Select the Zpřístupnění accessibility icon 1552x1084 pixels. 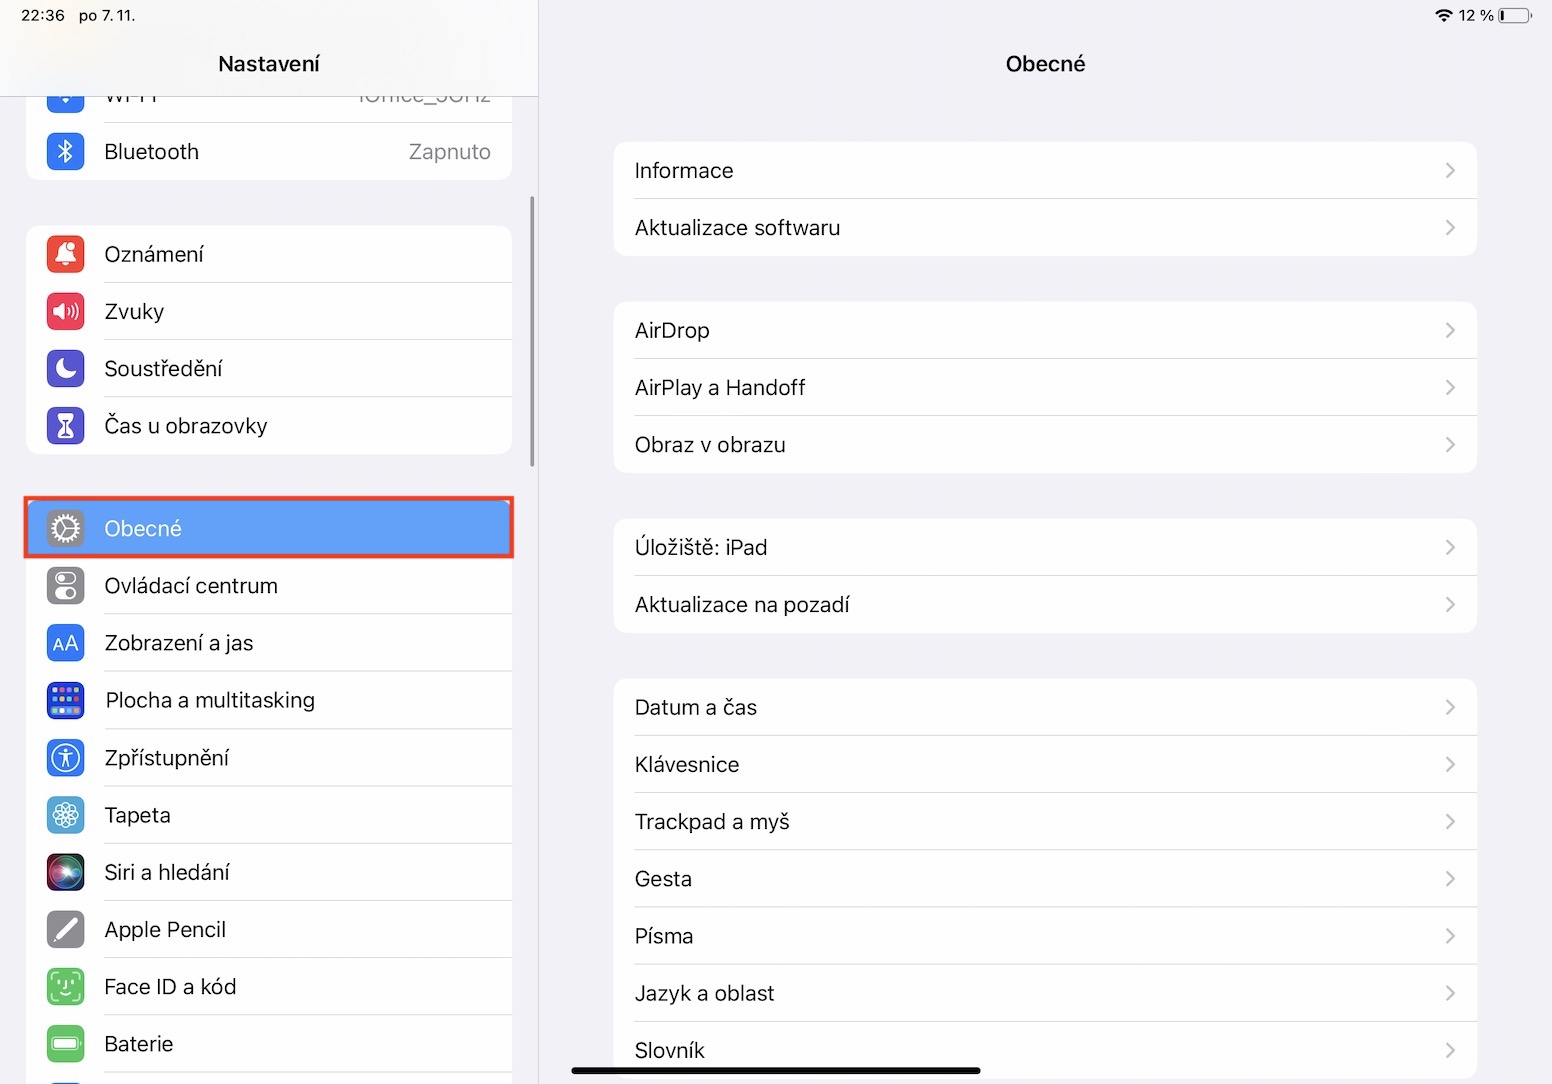click(65, 758)
